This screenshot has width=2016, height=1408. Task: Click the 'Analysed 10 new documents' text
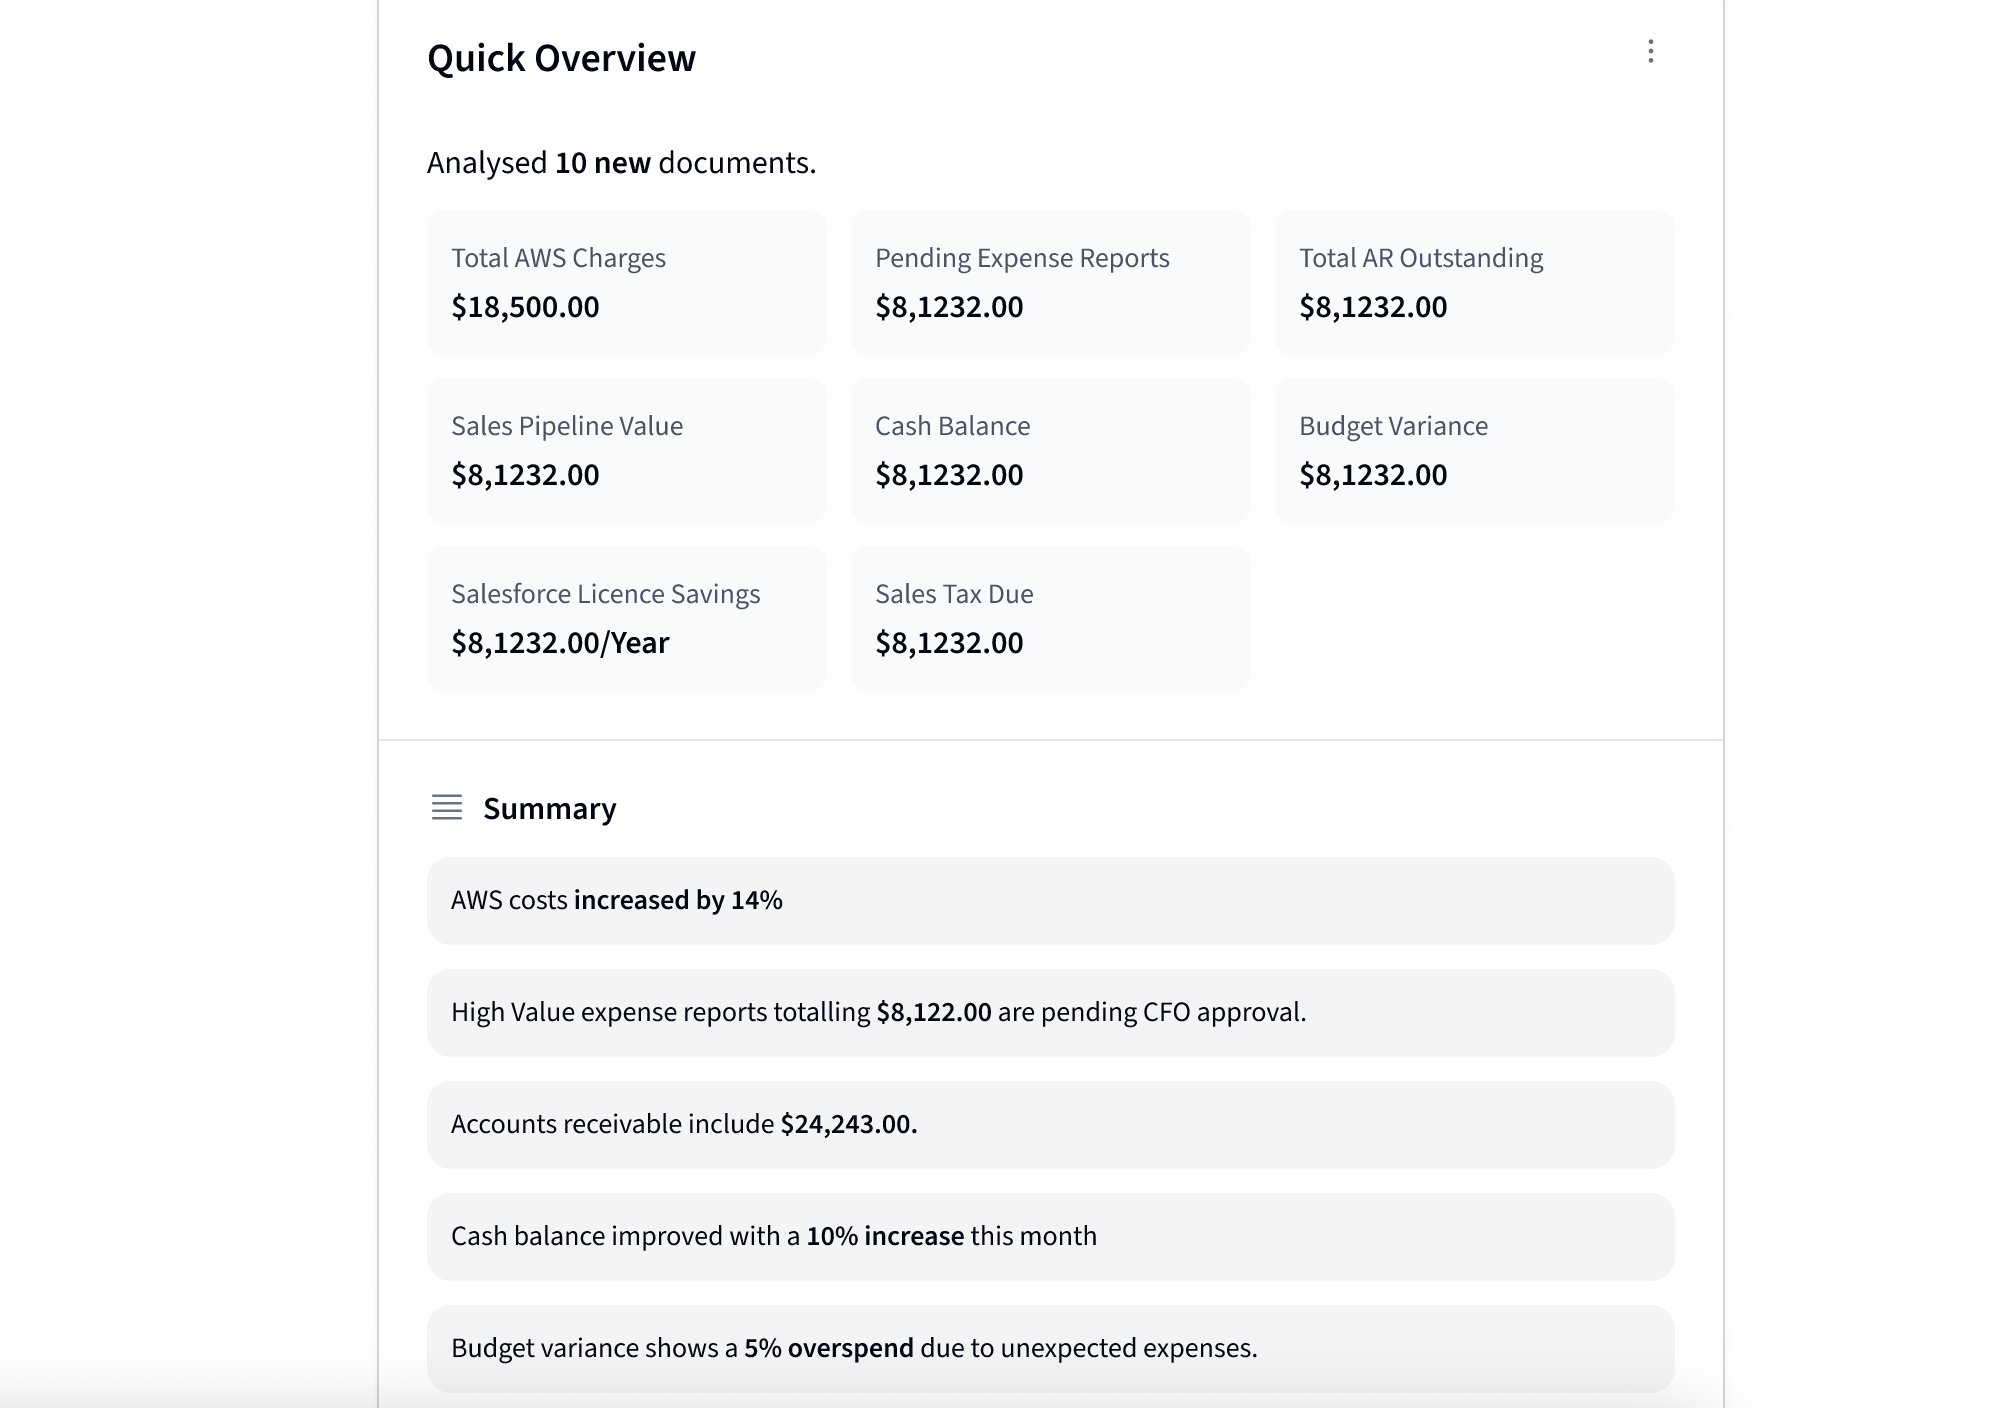tap(622, 163)
